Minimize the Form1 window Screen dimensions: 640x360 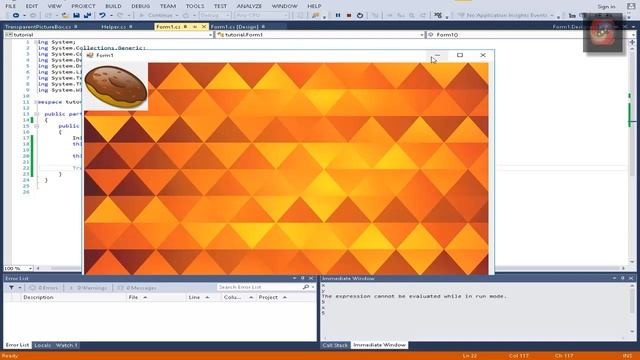[437, 55]
